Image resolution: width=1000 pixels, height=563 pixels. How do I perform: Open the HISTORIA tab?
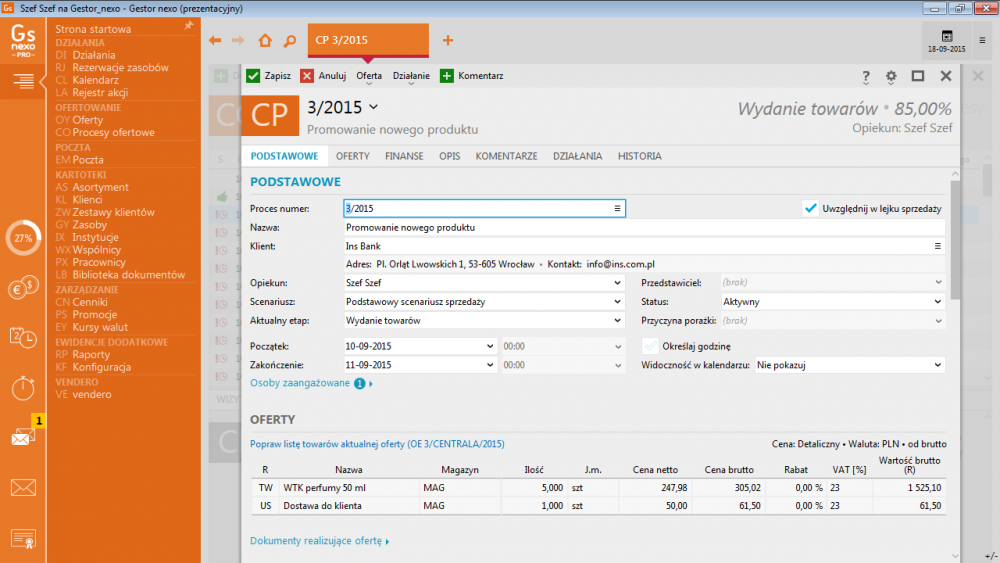coord(639,156)
